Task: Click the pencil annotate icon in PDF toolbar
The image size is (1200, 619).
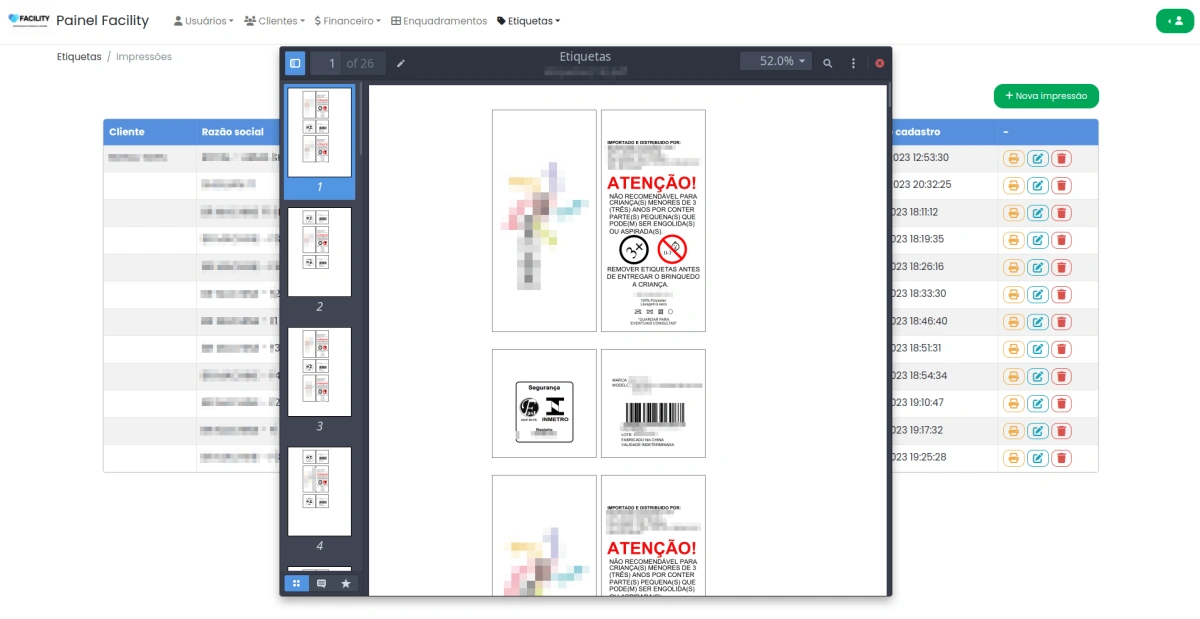Action: pos(401,63)
